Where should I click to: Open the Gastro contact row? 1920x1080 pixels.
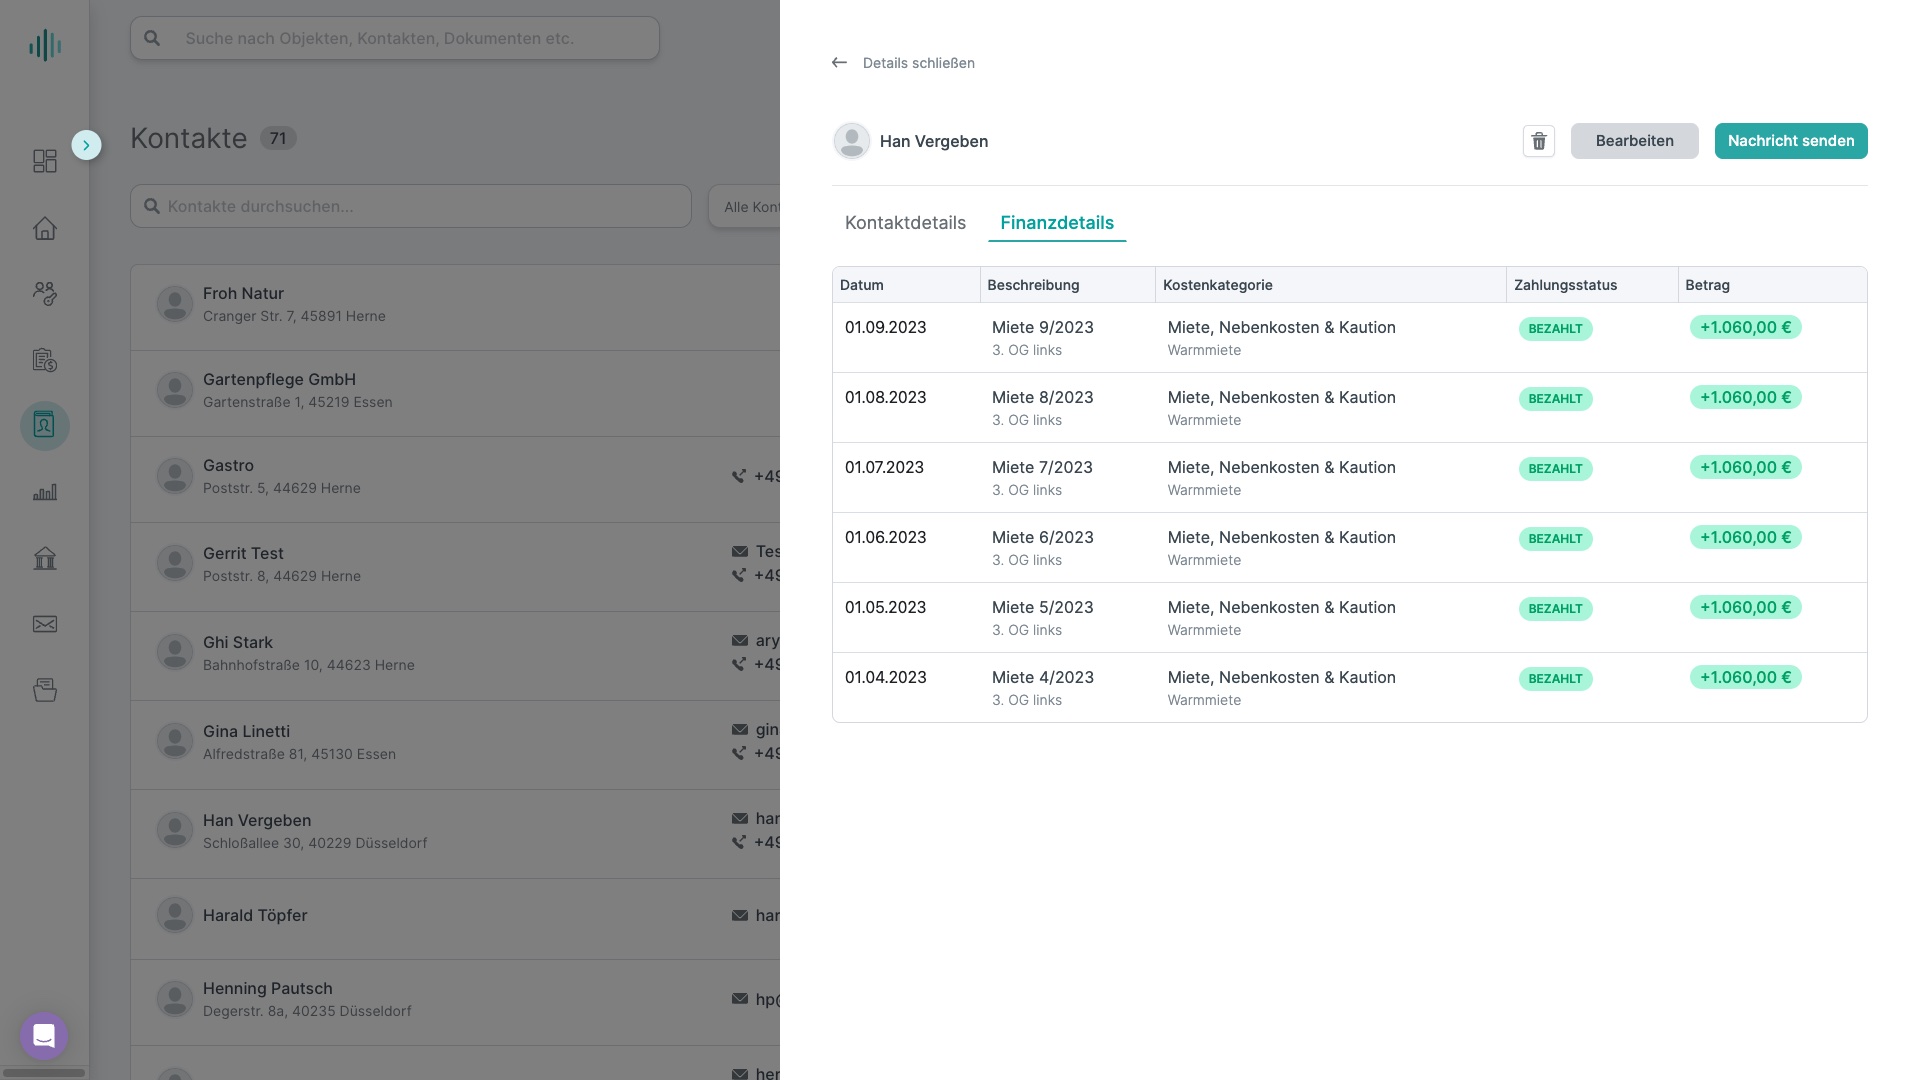(x=455, y=479)
